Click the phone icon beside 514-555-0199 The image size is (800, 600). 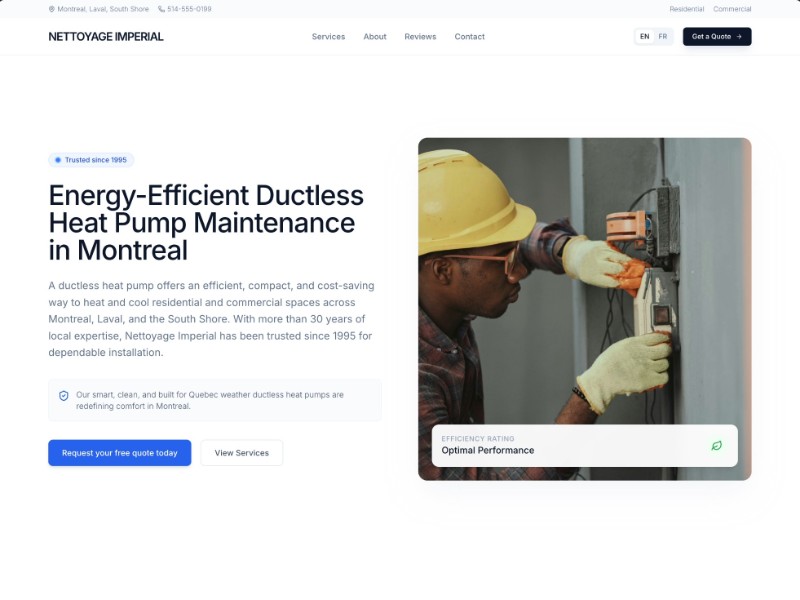[x=161, y=9]
